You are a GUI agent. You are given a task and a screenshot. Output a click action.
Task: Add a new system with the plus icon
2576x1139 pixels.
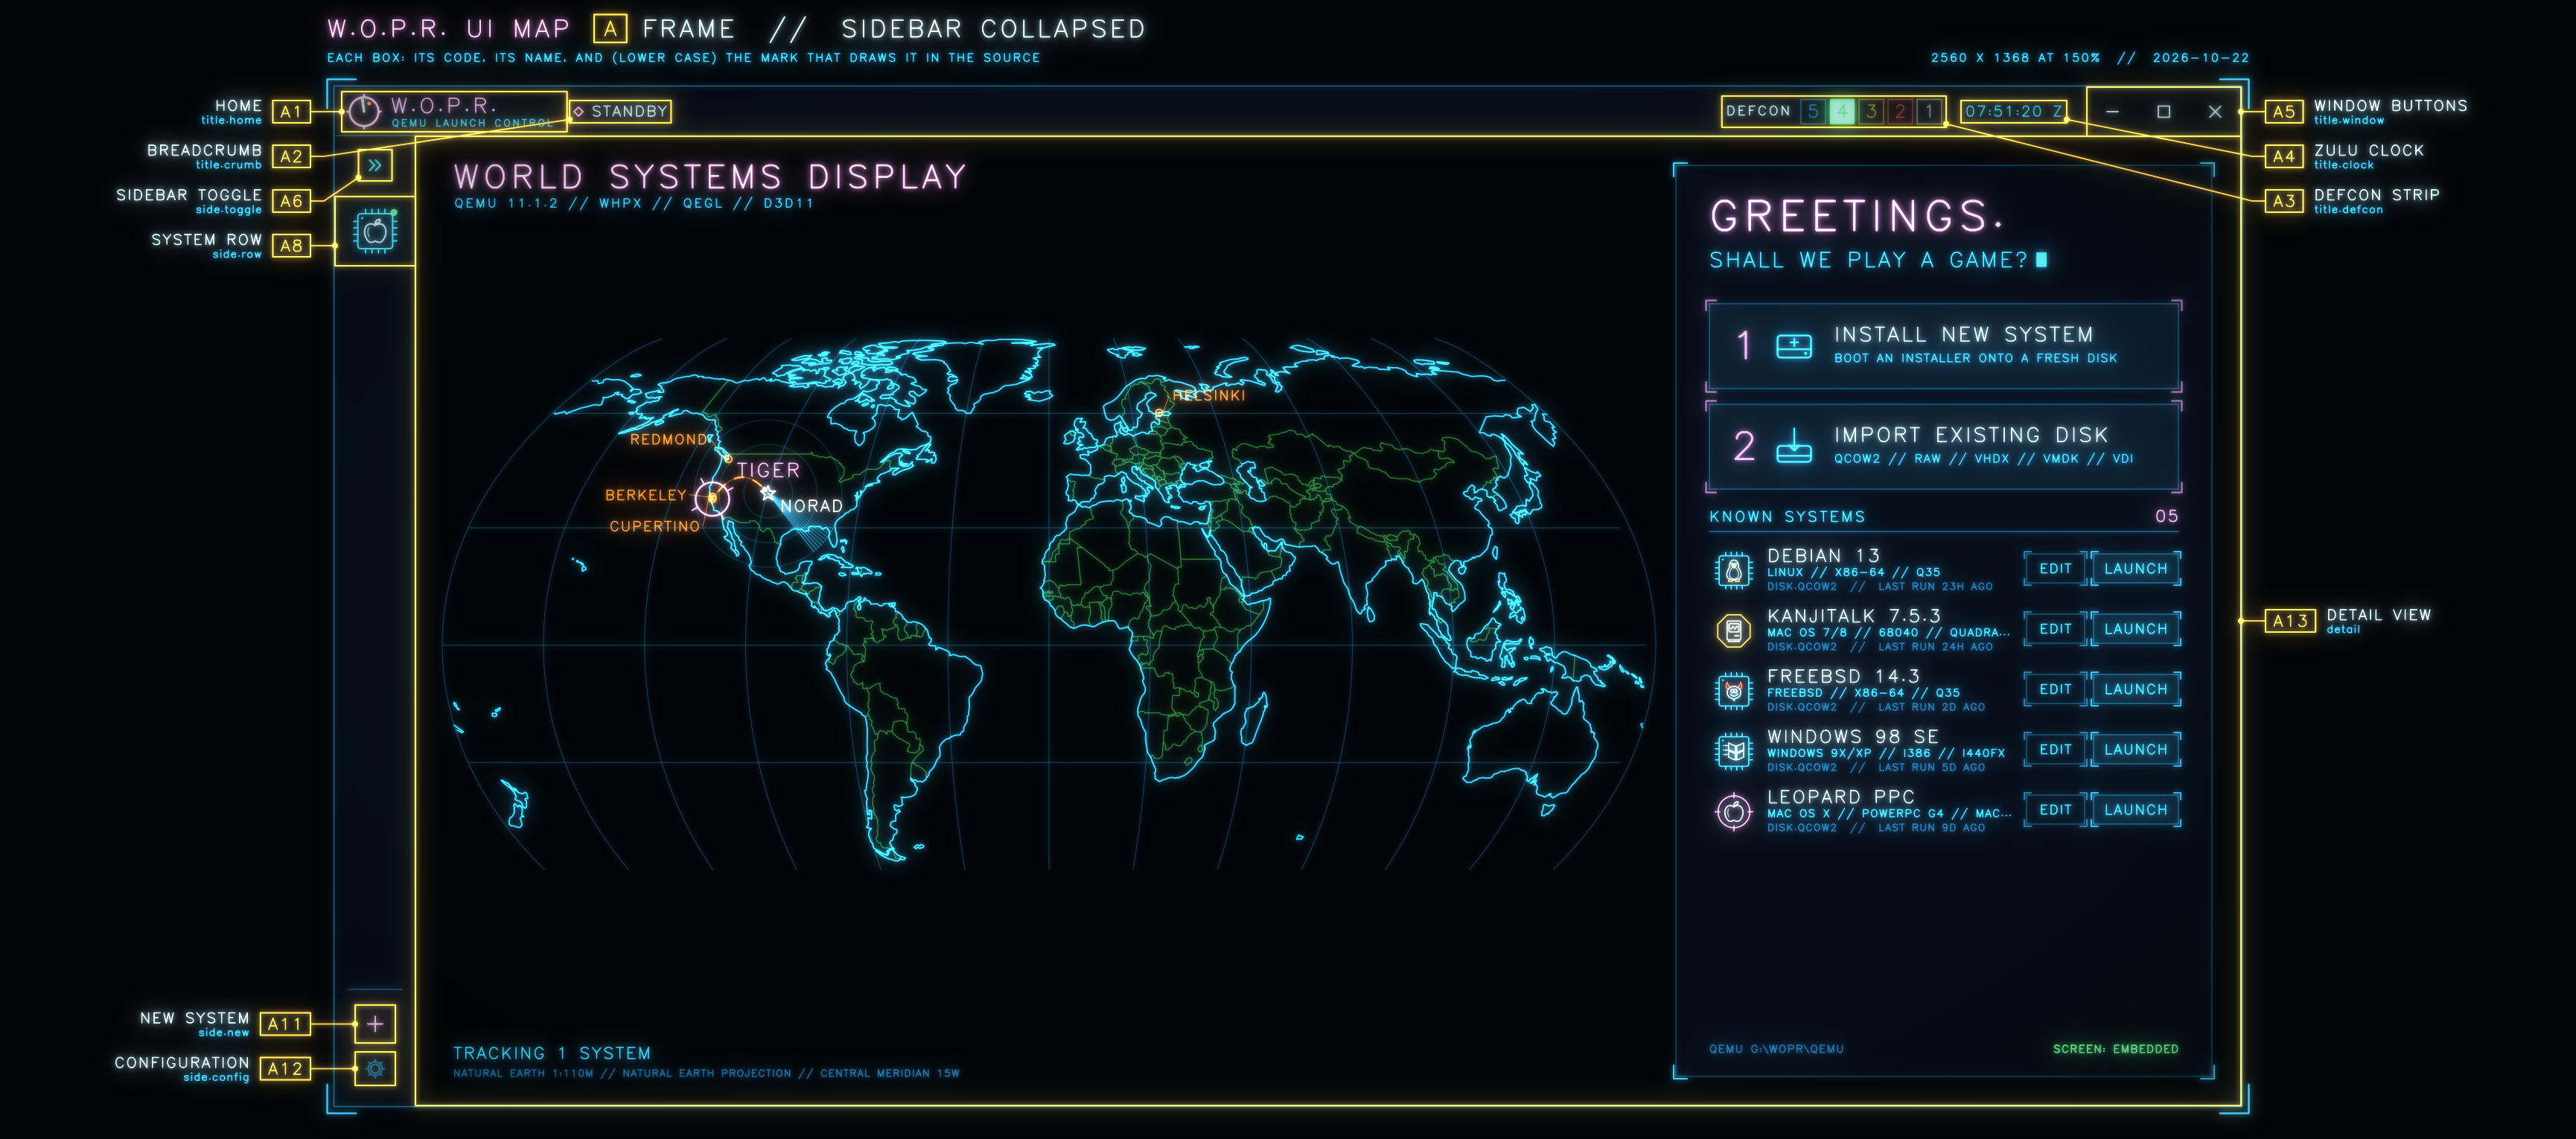[375, 1024]
